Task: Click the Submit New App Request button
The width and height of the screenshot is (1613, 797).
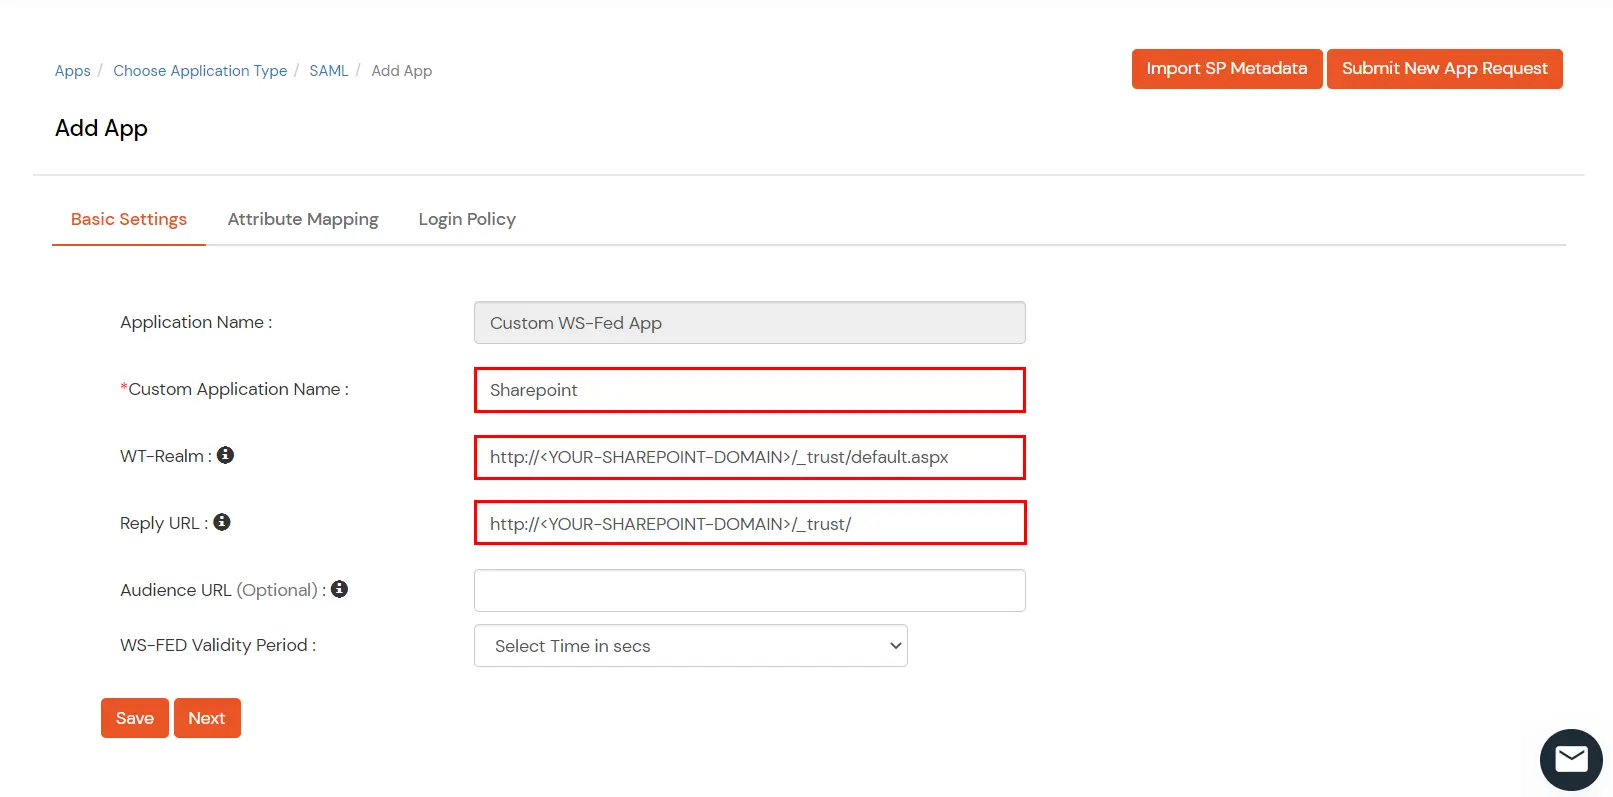Action: pos(1445,69)
